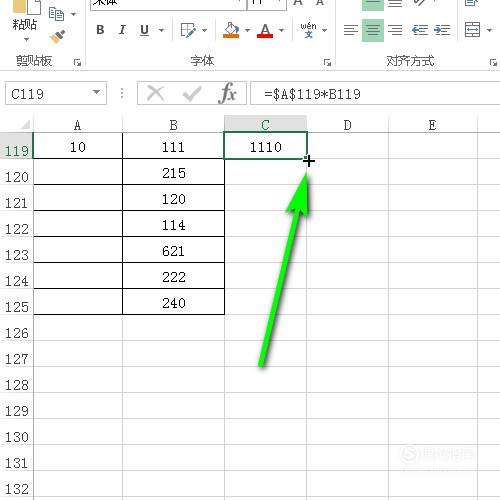The height and width of the screenshot is (500, 500).
Task: Align text left
Action: [351, 30]
